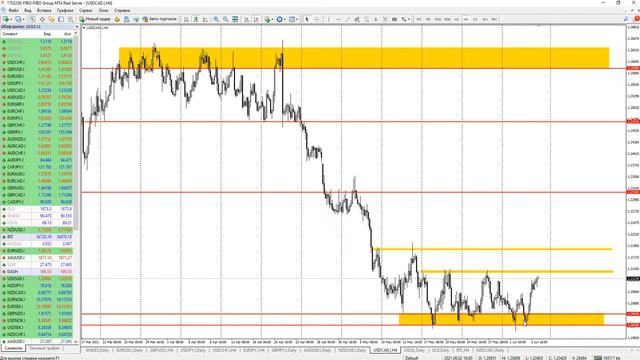Click the connection status bars indicator
Image resolution: width=640 pixels, height=360 pixels.
[x=598, y=358]
